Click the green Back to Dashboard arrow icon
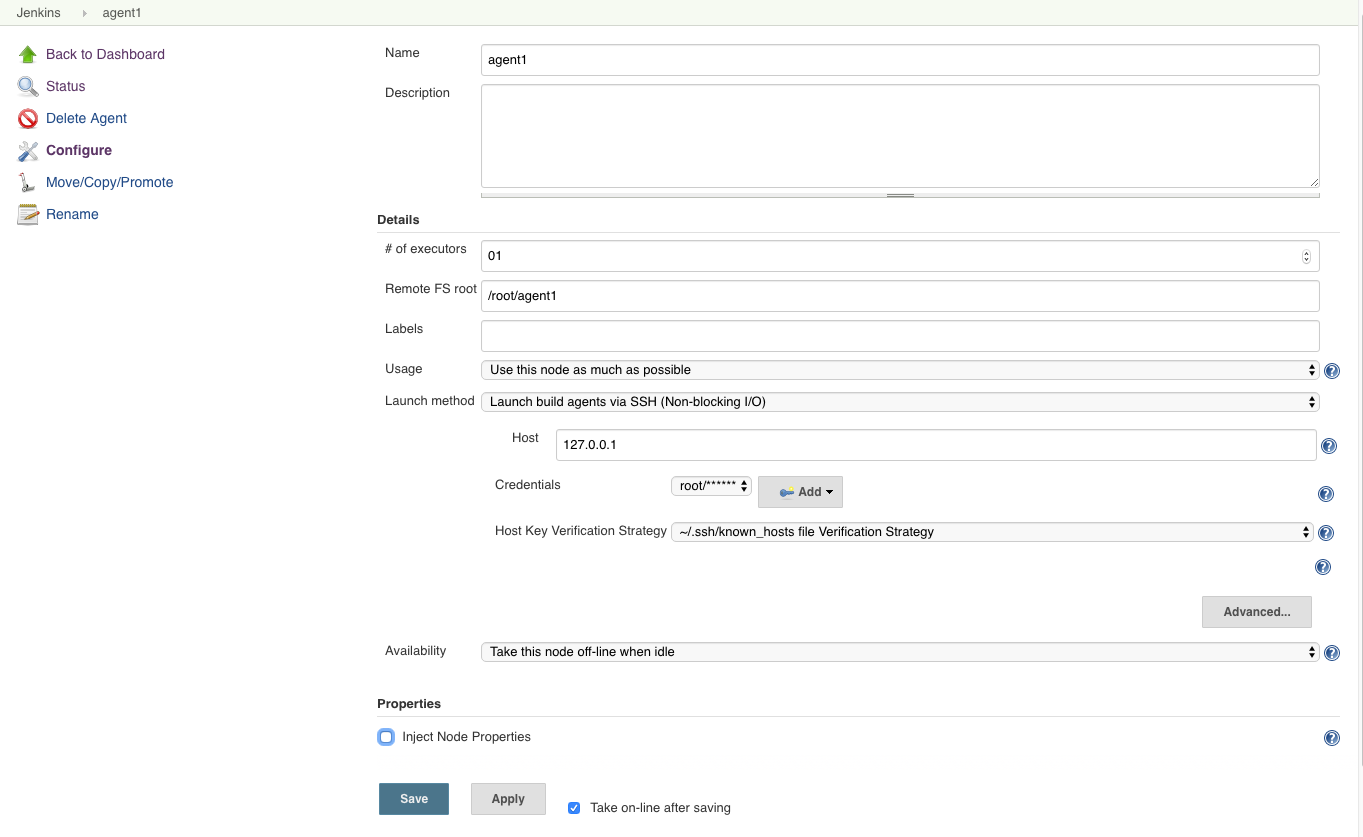 [x=28, y=54]
